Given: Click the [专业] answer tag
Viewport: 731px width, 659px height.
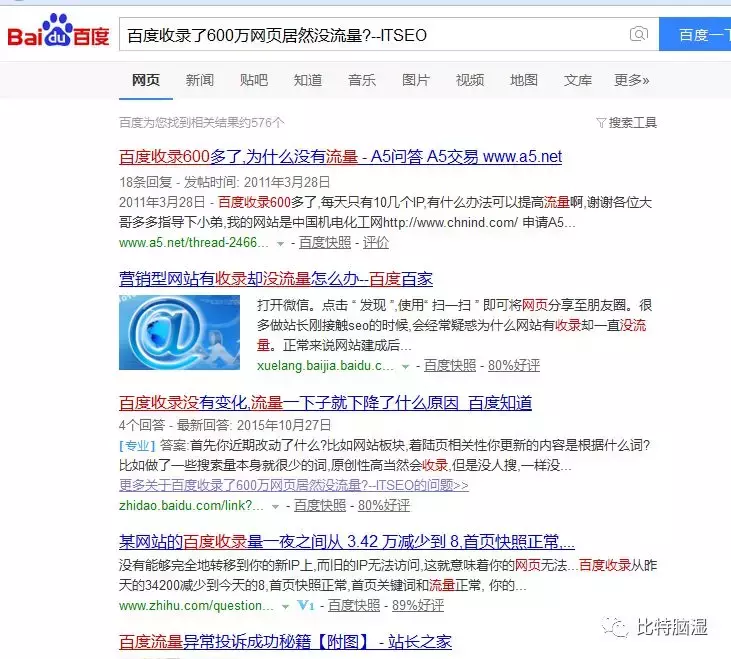Looking at the screenshot, I should pos(137,446).
